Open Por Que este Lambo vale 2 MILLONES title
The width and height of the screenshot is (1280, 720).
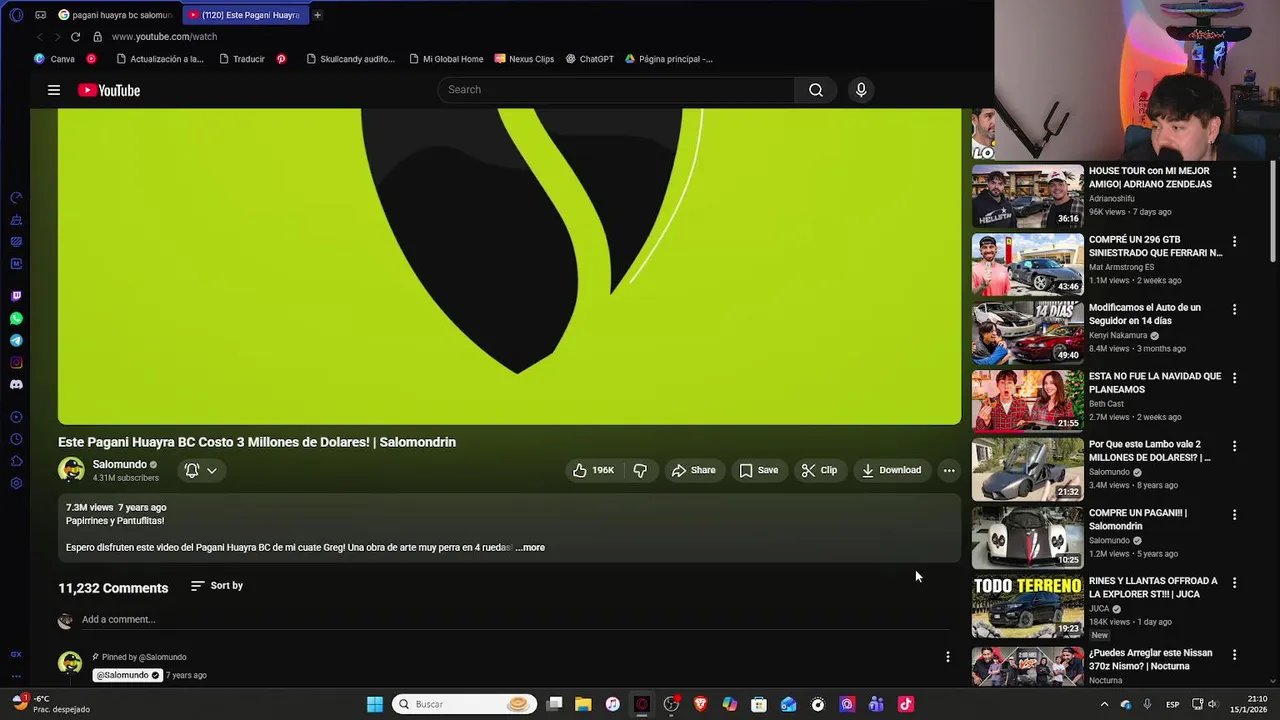tap(1149, 451)
